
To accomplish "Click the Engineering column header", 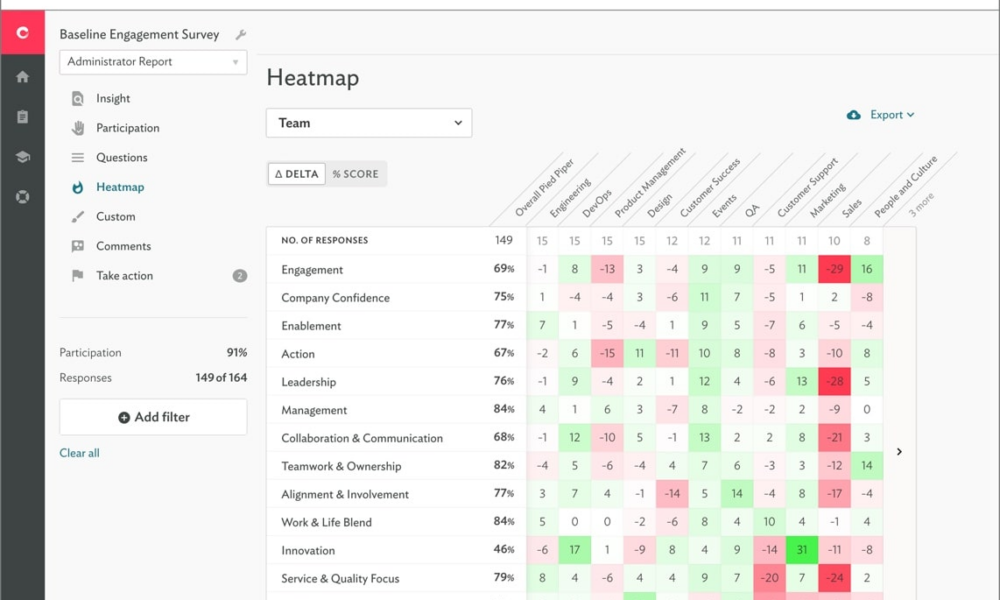I will point(570,198).
